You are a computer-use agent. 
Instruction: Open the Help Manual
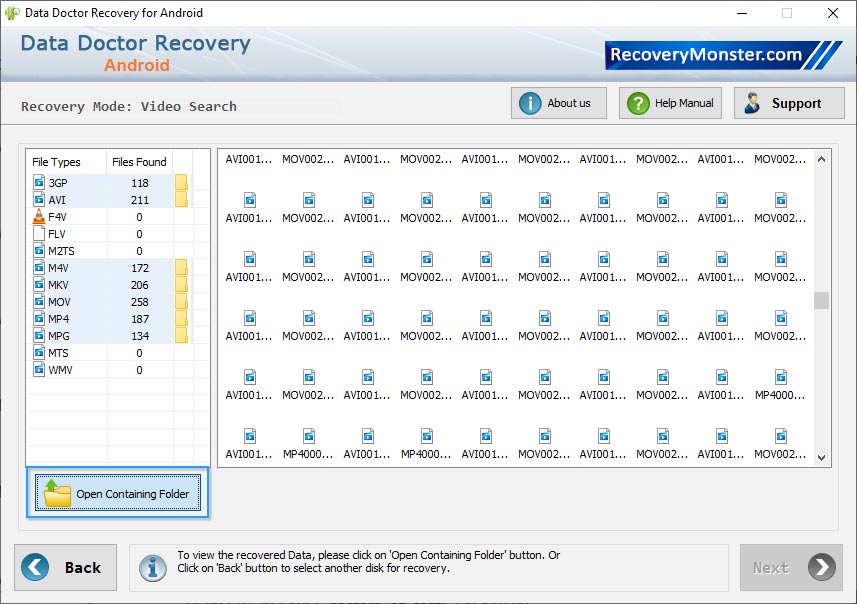(670, 103)
